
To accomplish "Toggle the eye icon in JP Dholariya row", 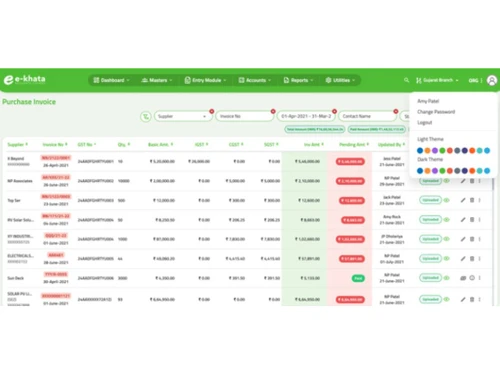I will [x=447, y=239].
